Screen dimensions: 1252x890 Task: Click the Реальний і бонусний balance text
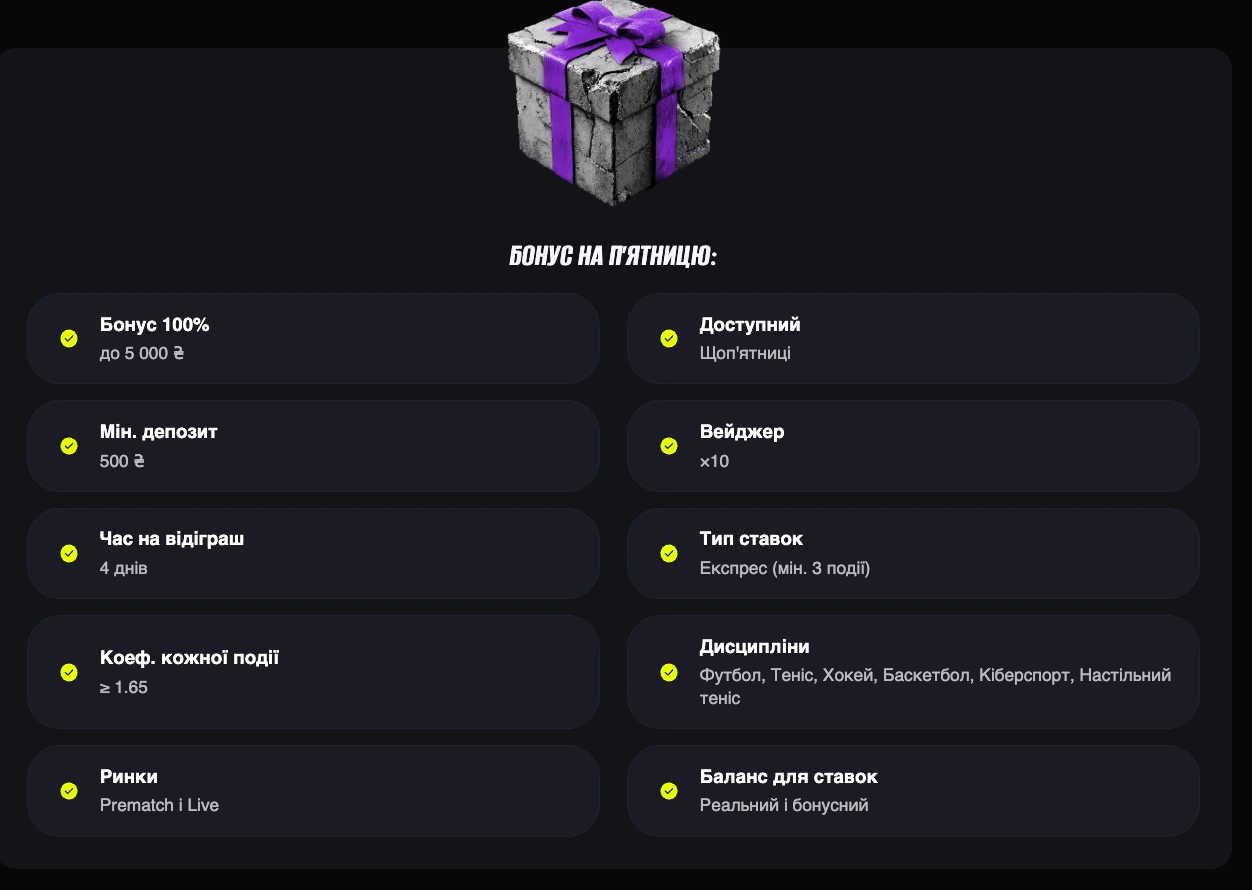point(784,805)
